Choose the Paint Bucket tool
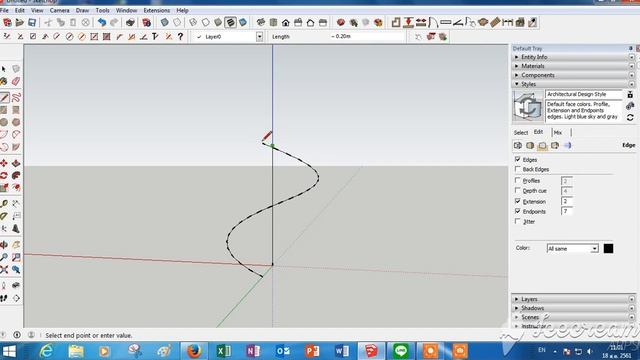 click(4, 81)
